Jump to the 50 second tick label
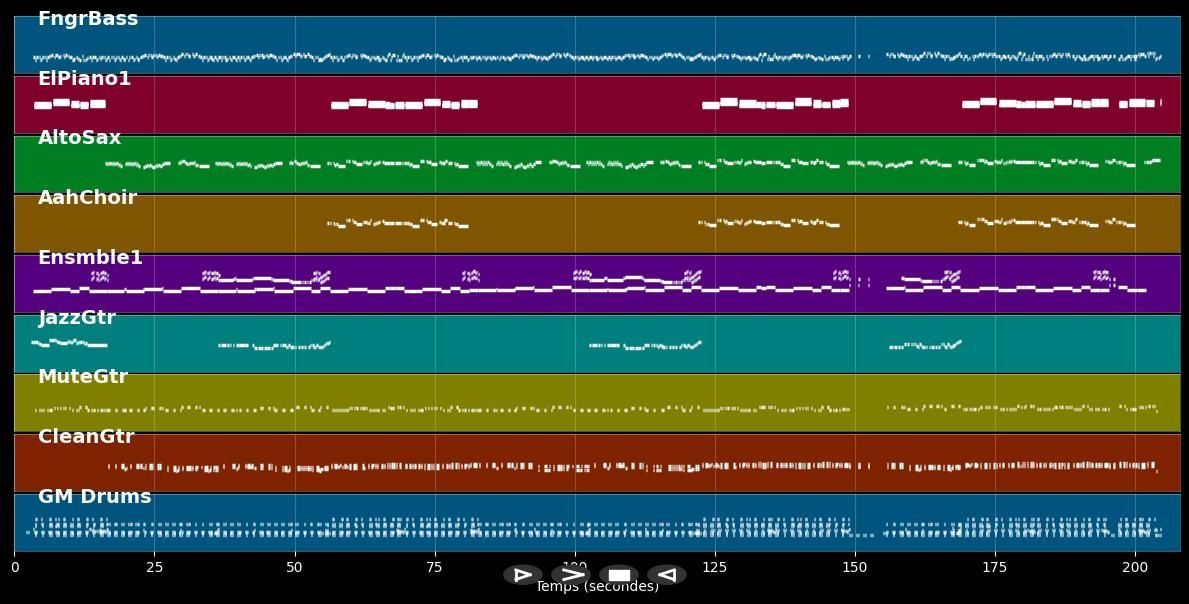 (294, 568)
